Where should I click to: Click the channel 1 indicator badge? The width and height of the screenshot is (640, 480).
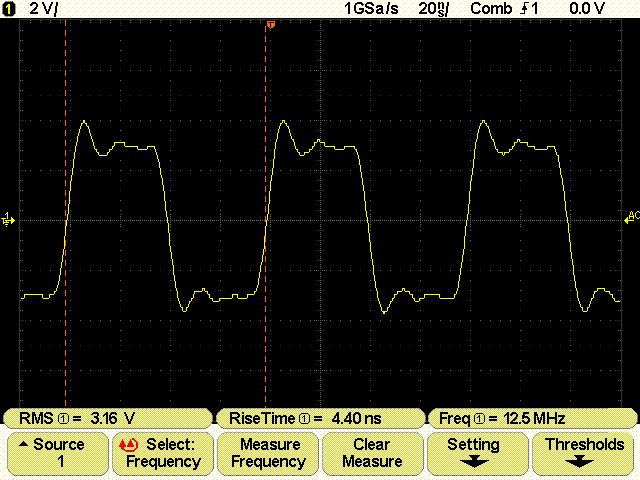(x=9, y=9)
